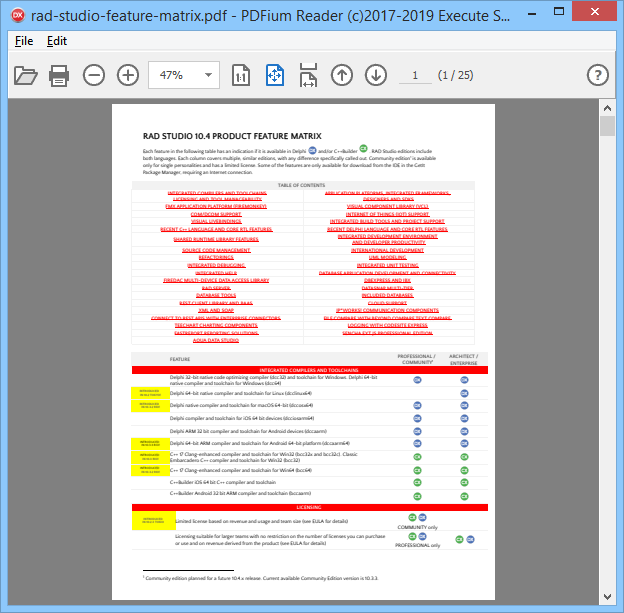Image resolution: width=624 pixels, height=613 pixels.
Task: Open the COM/DCOM Support contents link
Action: coord(216,214)
